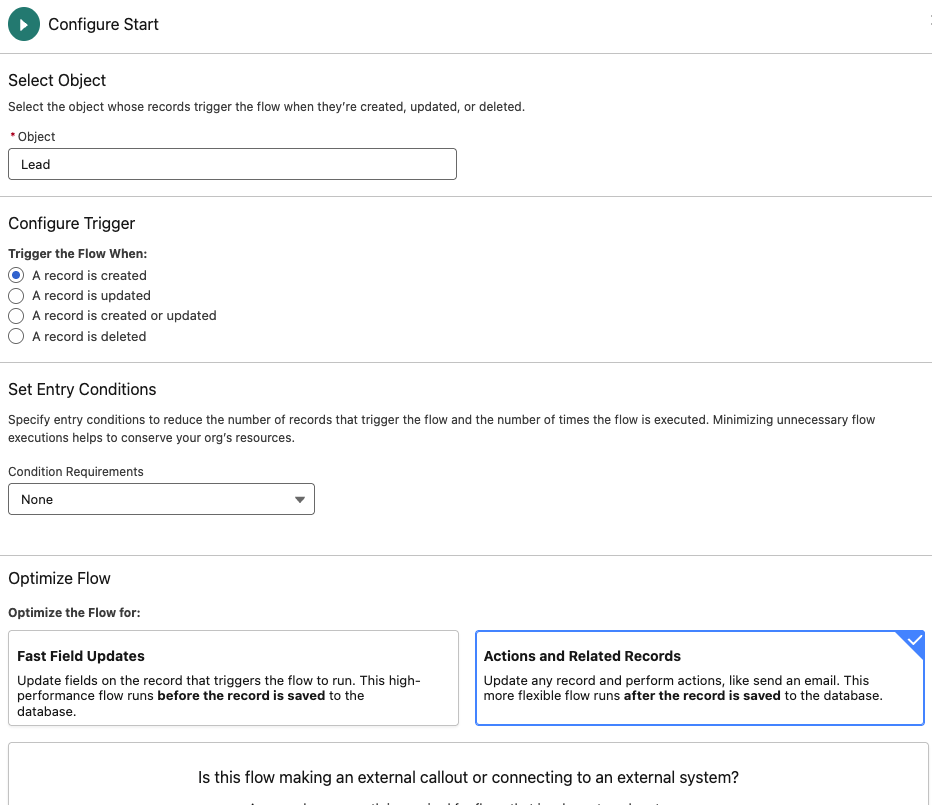Click the green Start play icon
Screen dimensions: 932x805
point(24,24)
